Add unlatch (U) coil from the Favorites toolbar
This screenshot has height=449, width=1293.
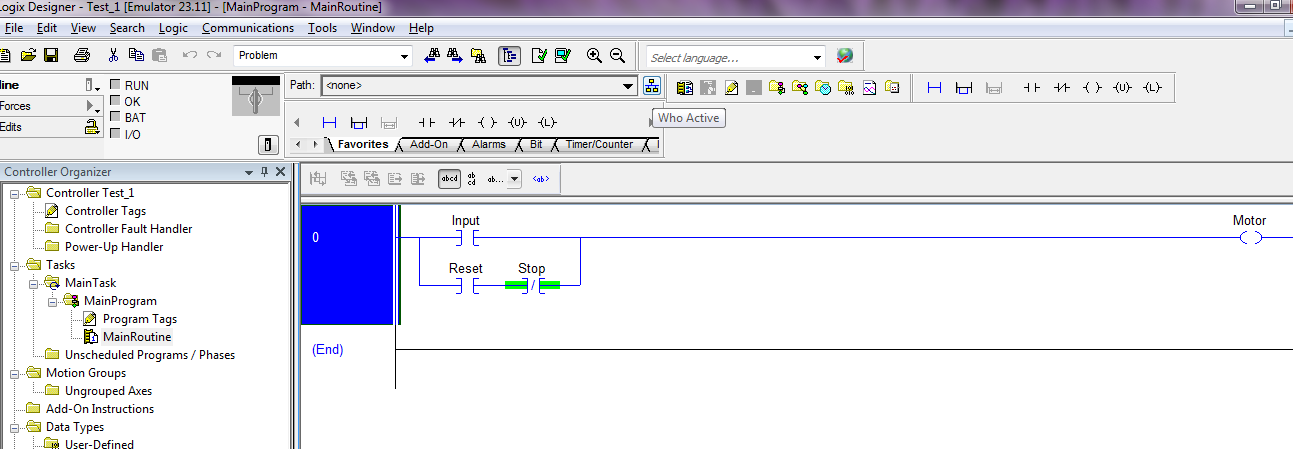[517, 122]
